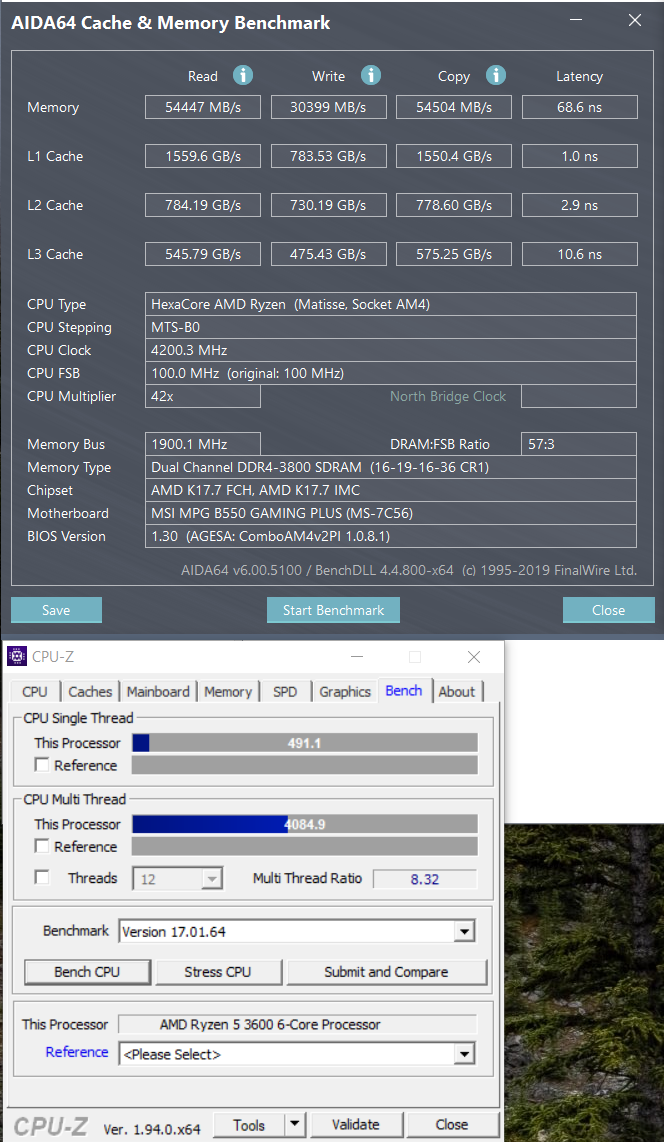The height and width of the screenshot is (1142, 664).
Task: Open the Caches tab in CPU-Z
Action: pyautogui.click(x=90, y=692)
